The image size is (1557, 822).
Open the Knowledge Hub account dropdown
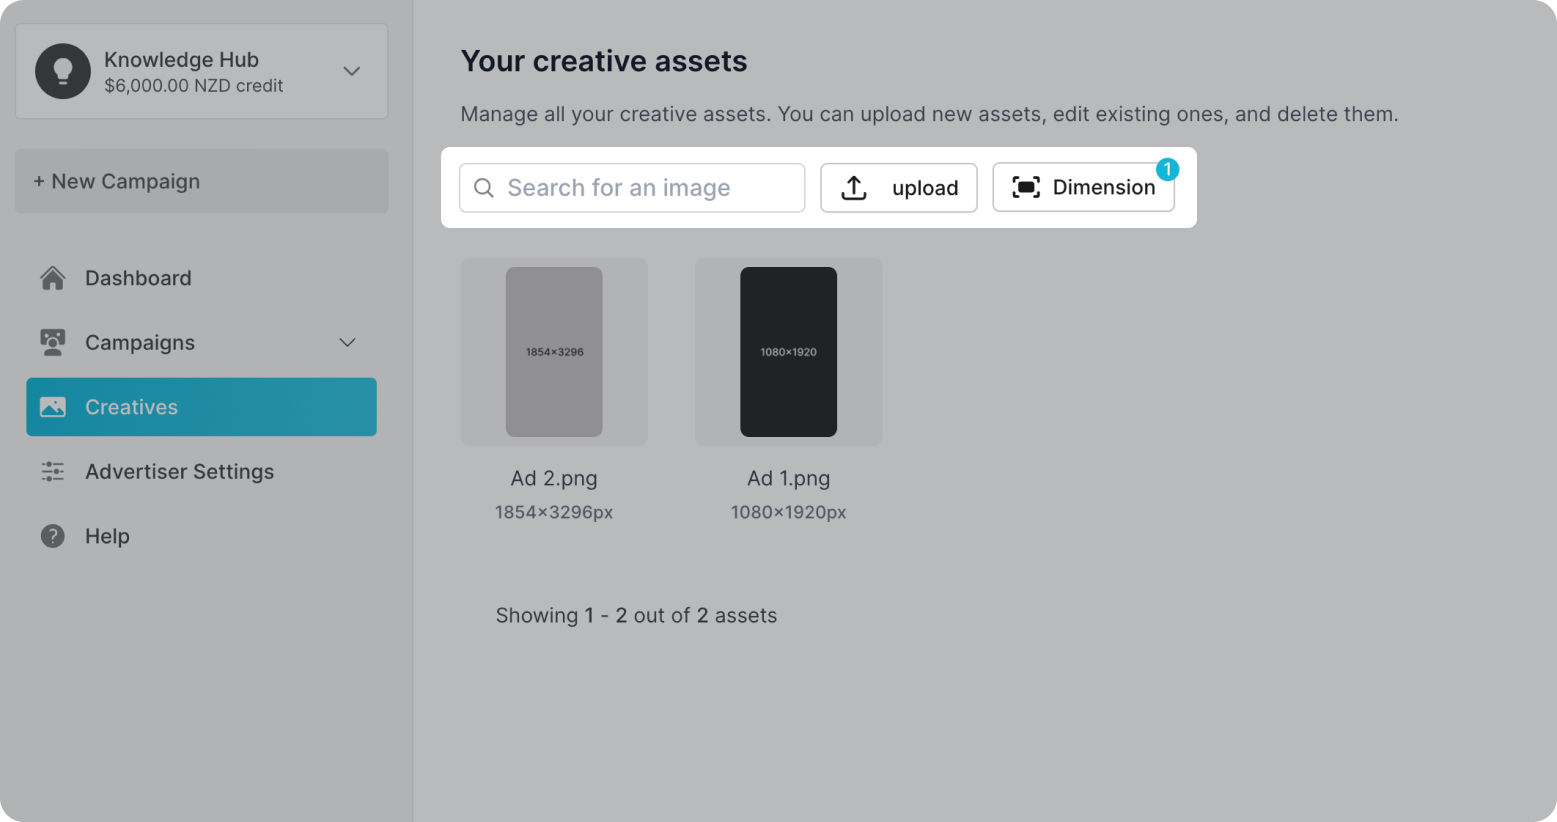click(351, 71)
